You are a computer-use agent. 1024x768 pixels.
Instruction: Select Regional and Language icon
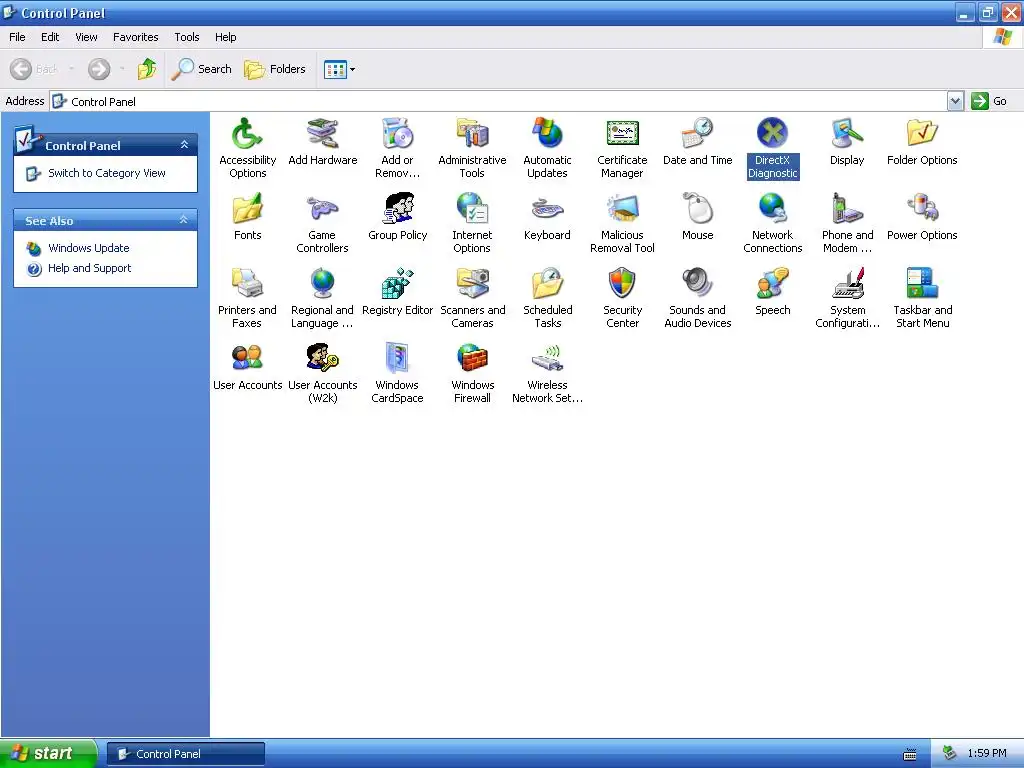[x=323, y=284]
